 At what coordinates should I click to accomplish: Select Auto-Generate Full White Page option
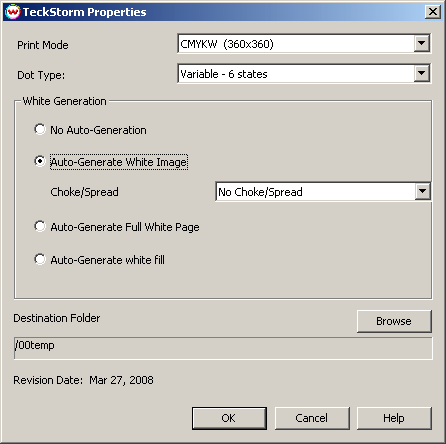[40, 226]
